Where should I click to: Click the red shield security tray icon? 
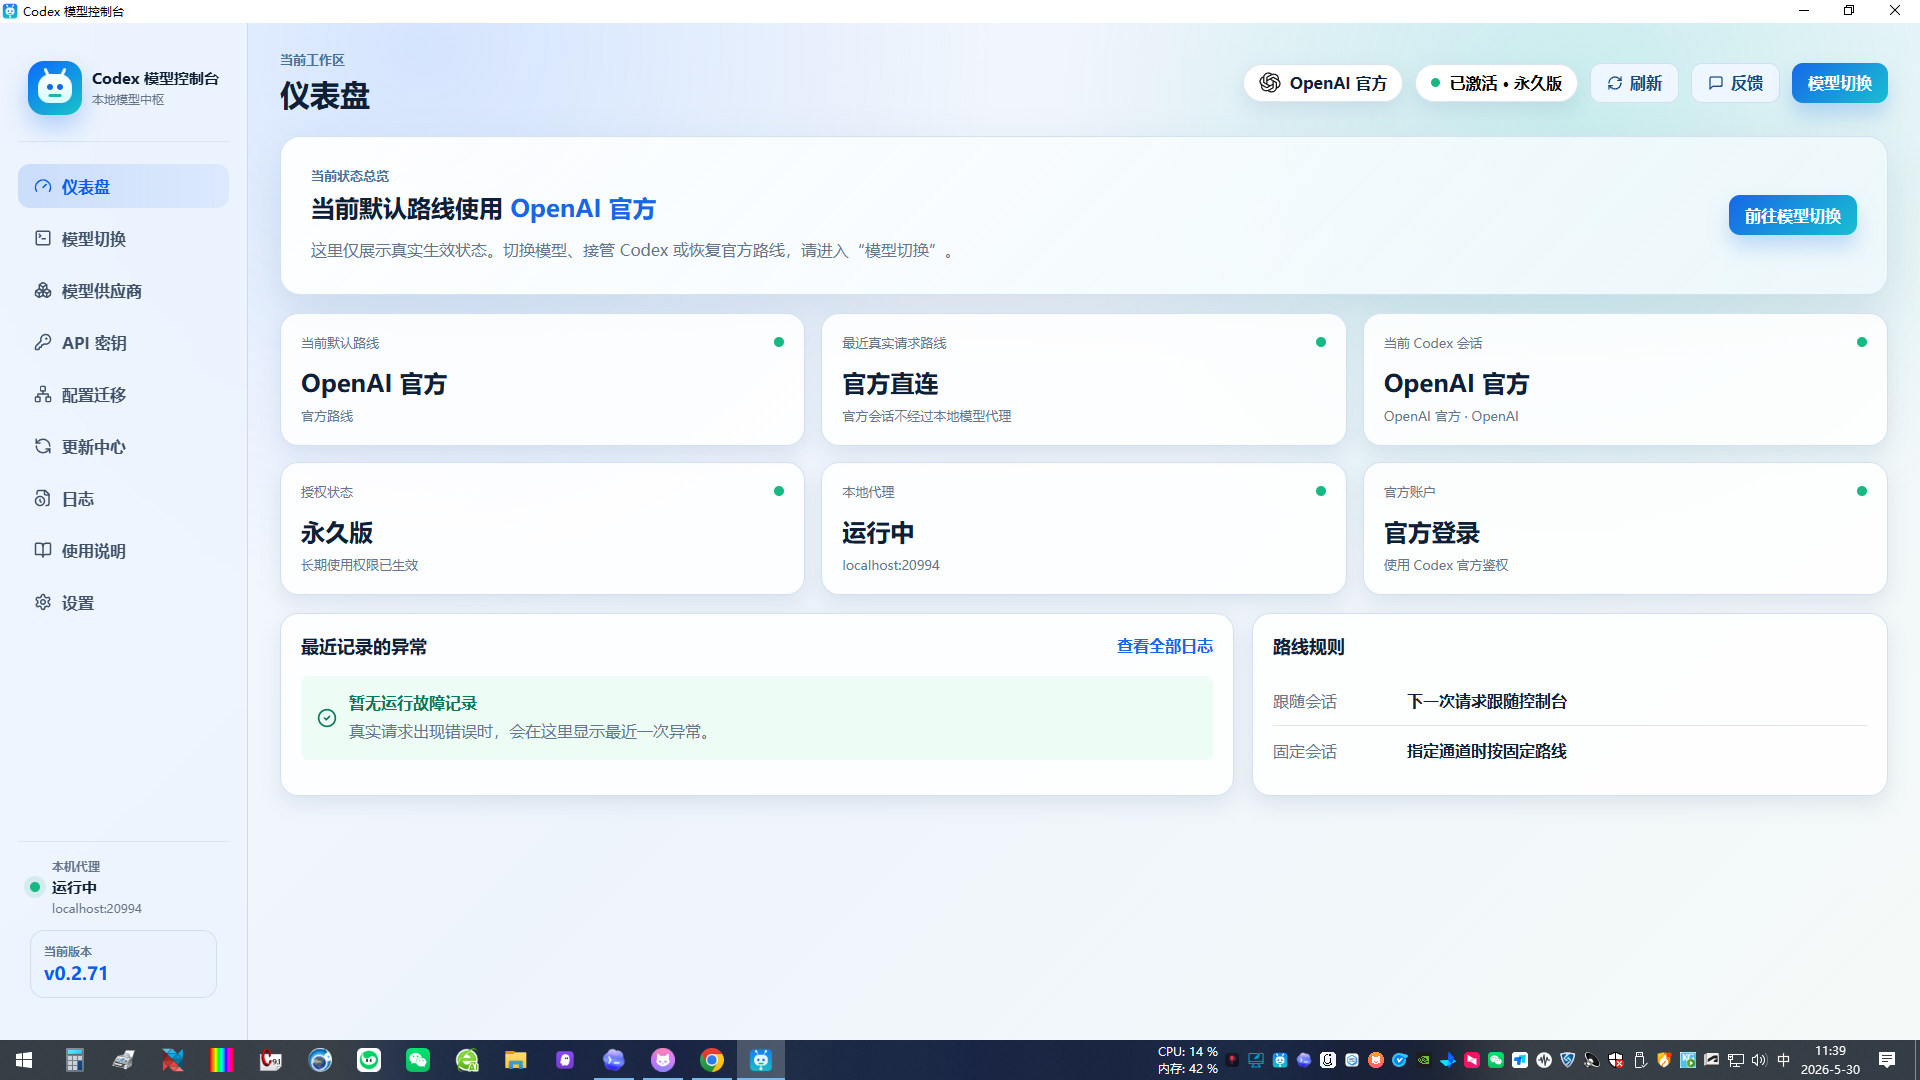pos(1616,1060)
